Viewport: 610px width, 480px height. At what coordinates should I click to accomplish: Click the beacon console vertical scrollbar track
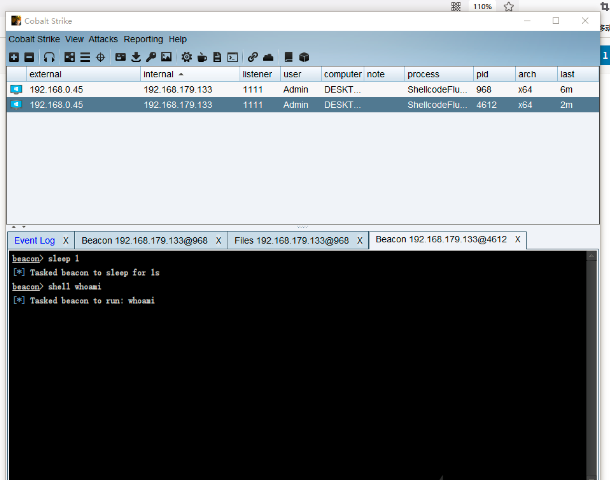click(591, 368)
